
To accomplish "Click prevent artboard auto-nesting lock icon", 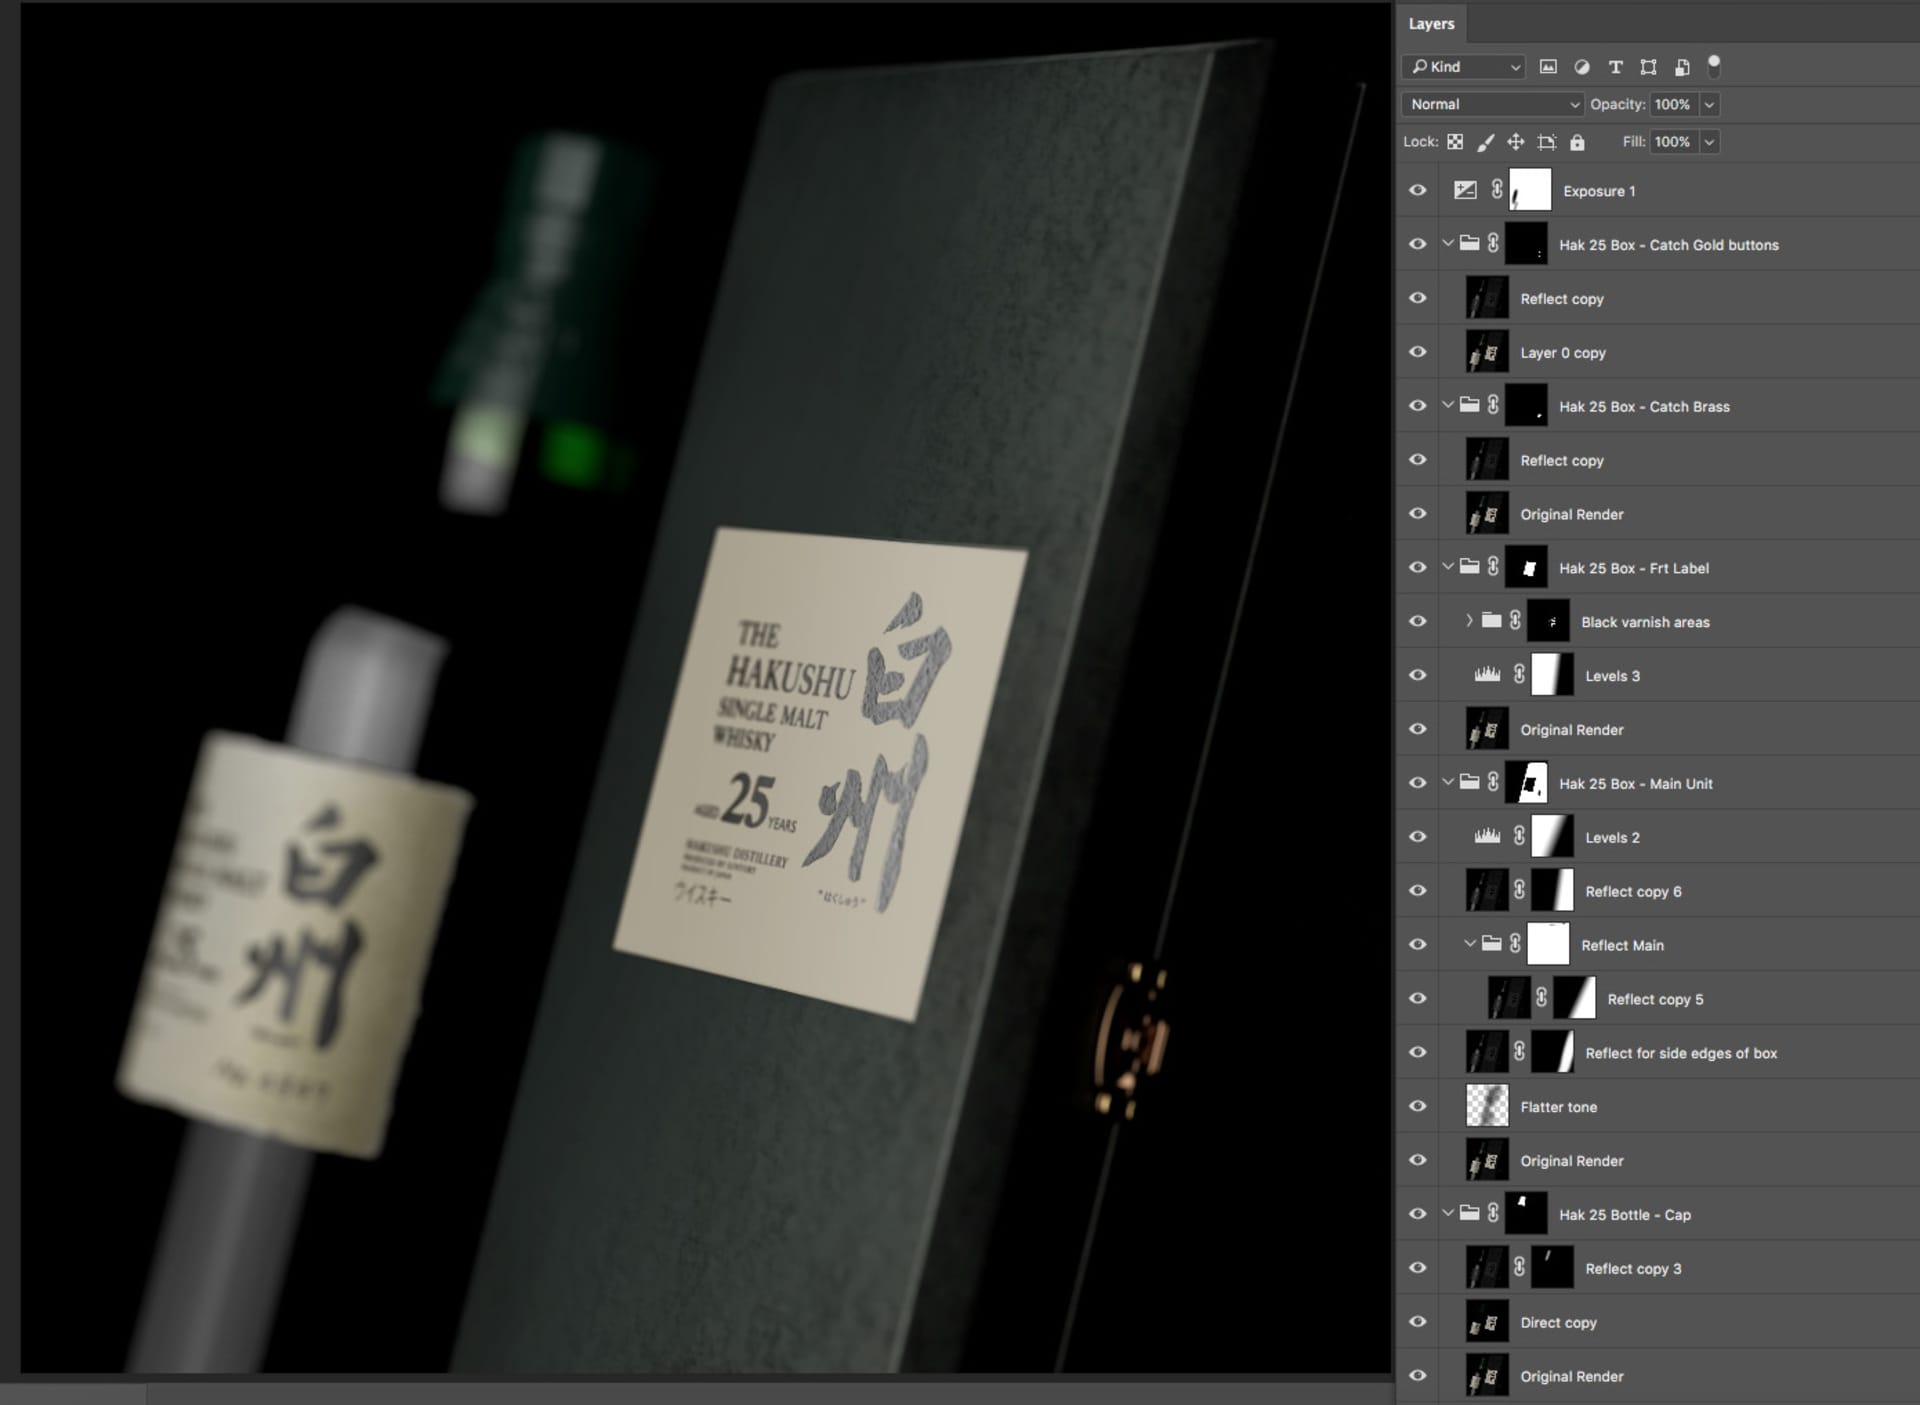I will tap(1547, 142).
